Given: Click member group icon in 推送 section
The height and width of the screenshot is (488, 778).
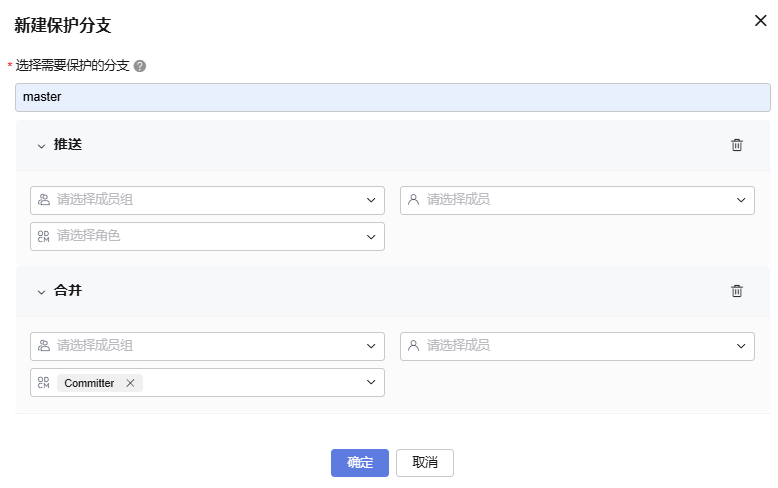Looking at the screenshot, I should point(44,200).
